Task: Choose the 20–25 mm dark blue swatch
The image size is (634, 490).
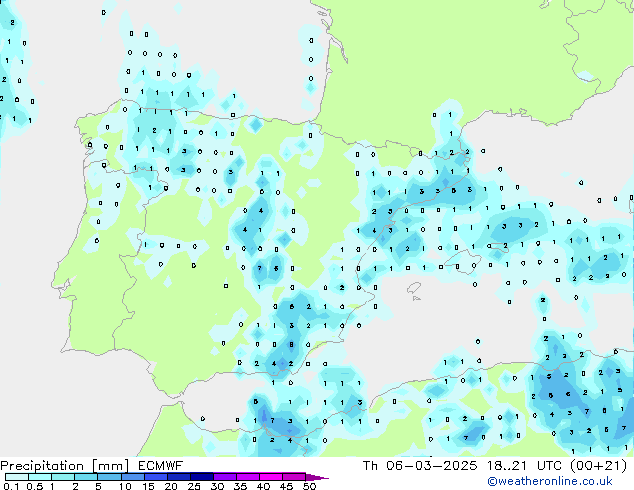Action: [x=178, y=477]
